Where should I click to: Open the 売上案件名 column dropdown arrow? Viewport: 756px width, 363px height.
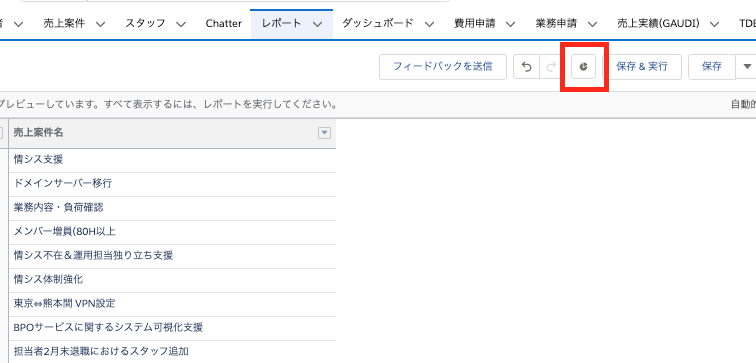(x=324, y=133)
